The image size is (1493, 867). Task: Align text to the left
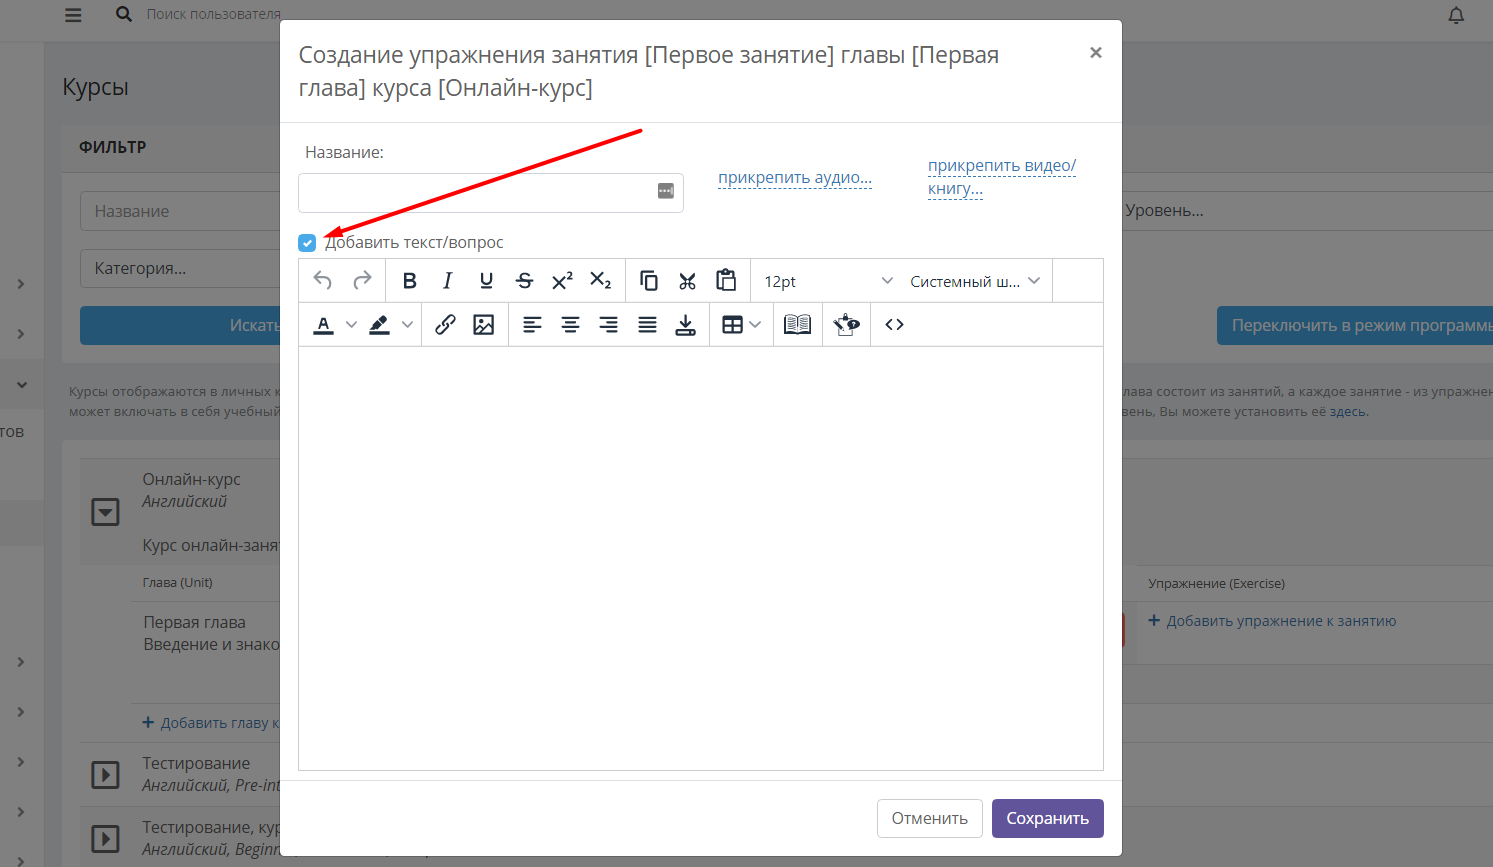pos(532,325)
